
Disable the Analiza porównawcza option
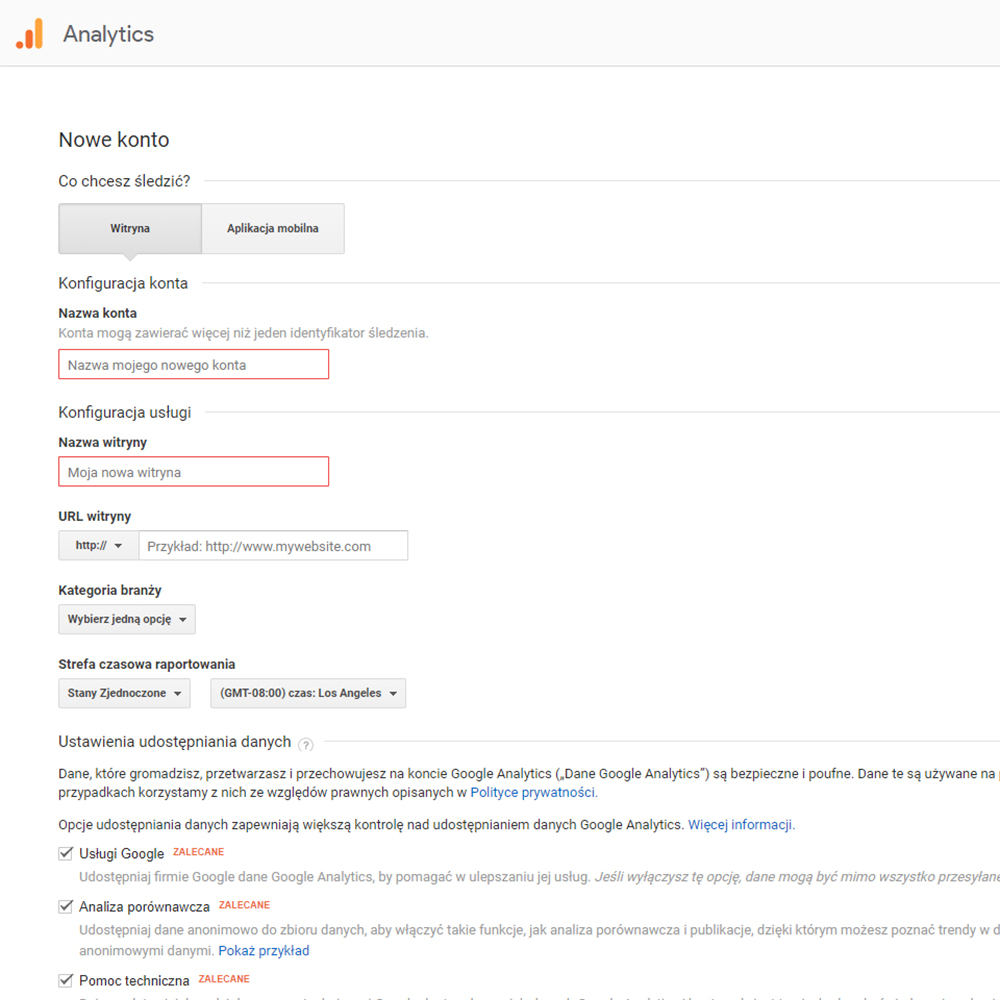click(x=65, y=906)
